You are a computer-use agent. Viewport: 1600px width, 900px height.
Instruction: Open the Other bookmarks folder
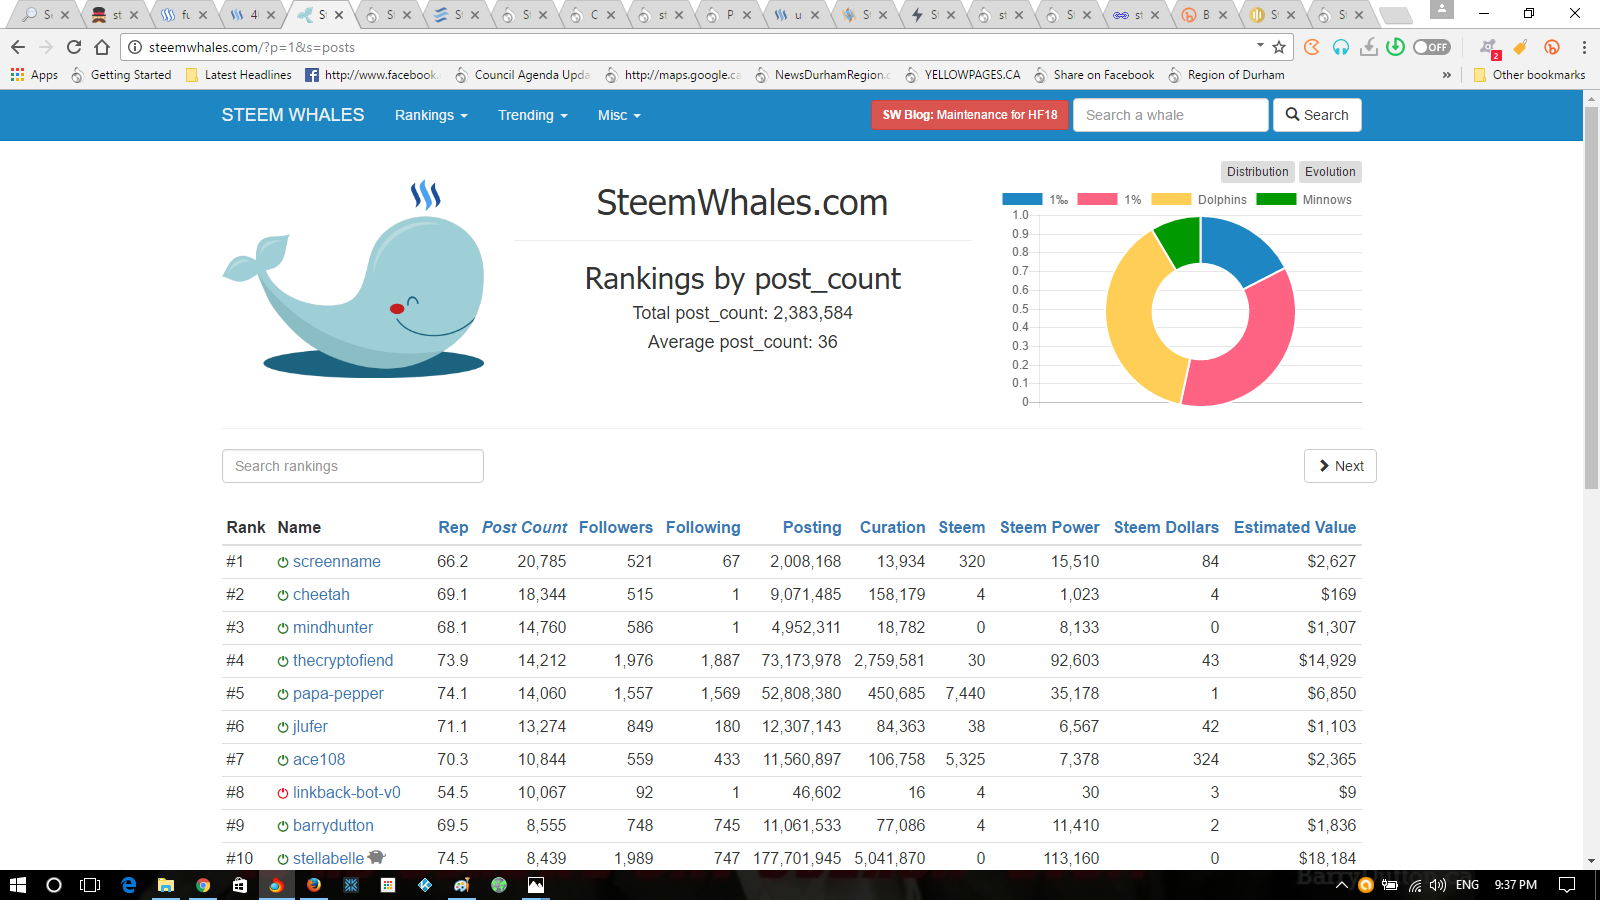click(1529, 75)
